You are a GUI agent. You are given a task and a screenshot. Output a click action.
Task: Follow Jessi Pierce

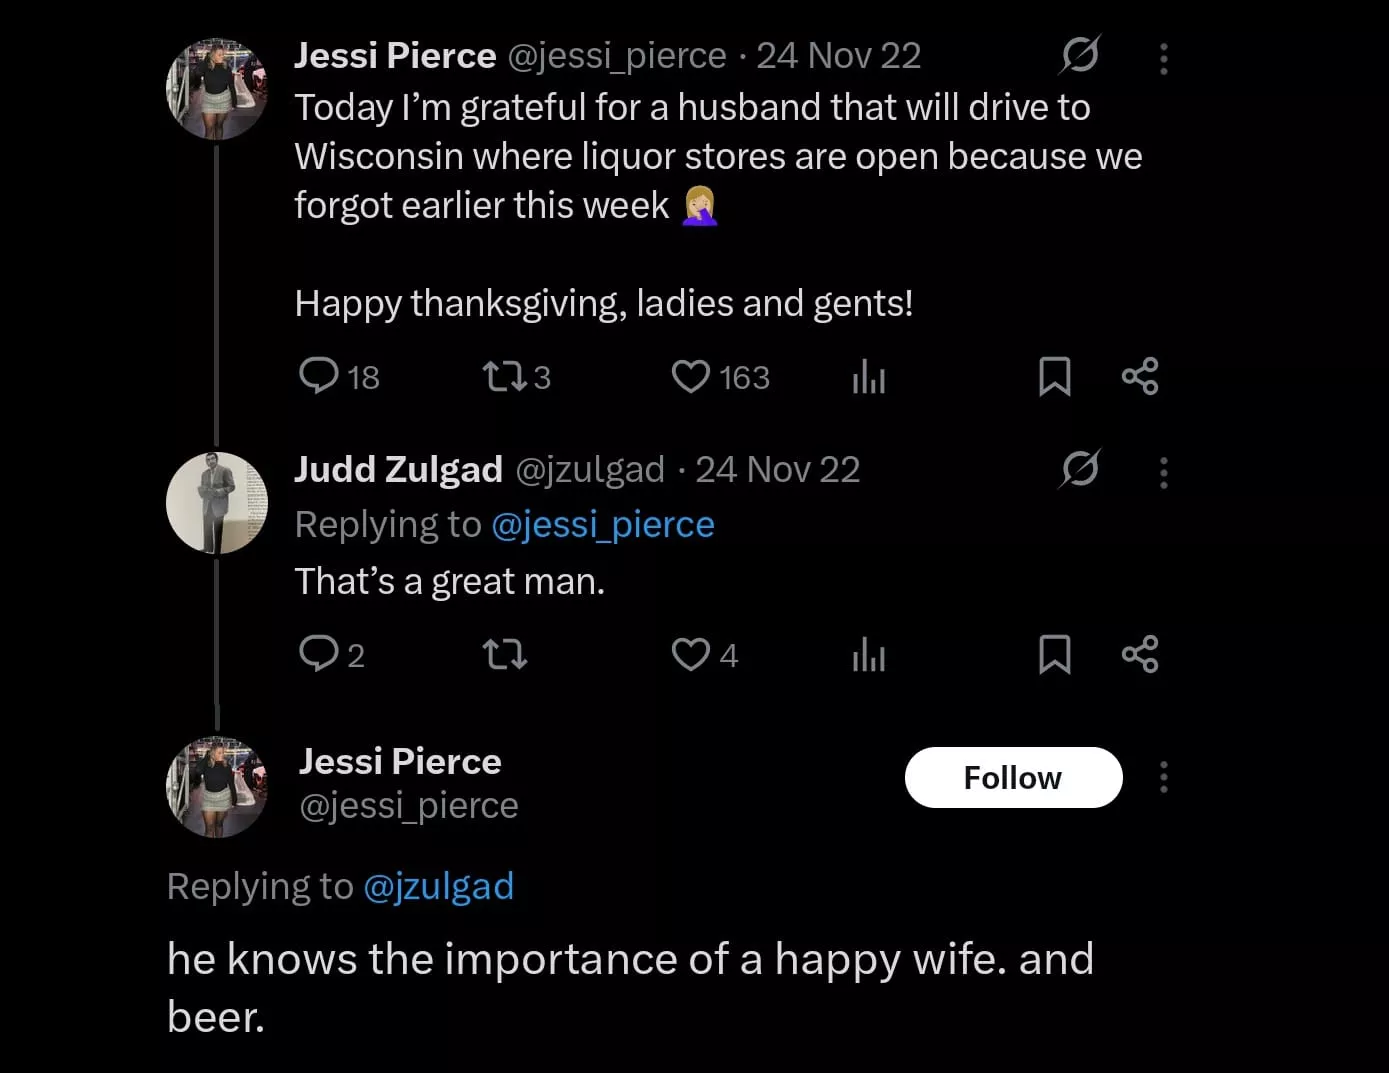(1013, 777)
